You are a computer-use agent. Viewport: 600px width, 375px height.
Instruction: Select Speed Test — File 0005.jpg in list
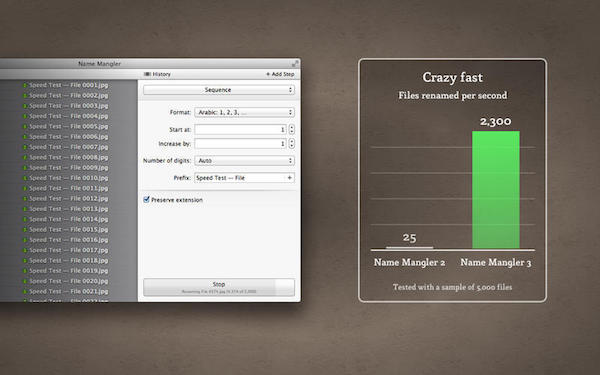tap(68, 126)
